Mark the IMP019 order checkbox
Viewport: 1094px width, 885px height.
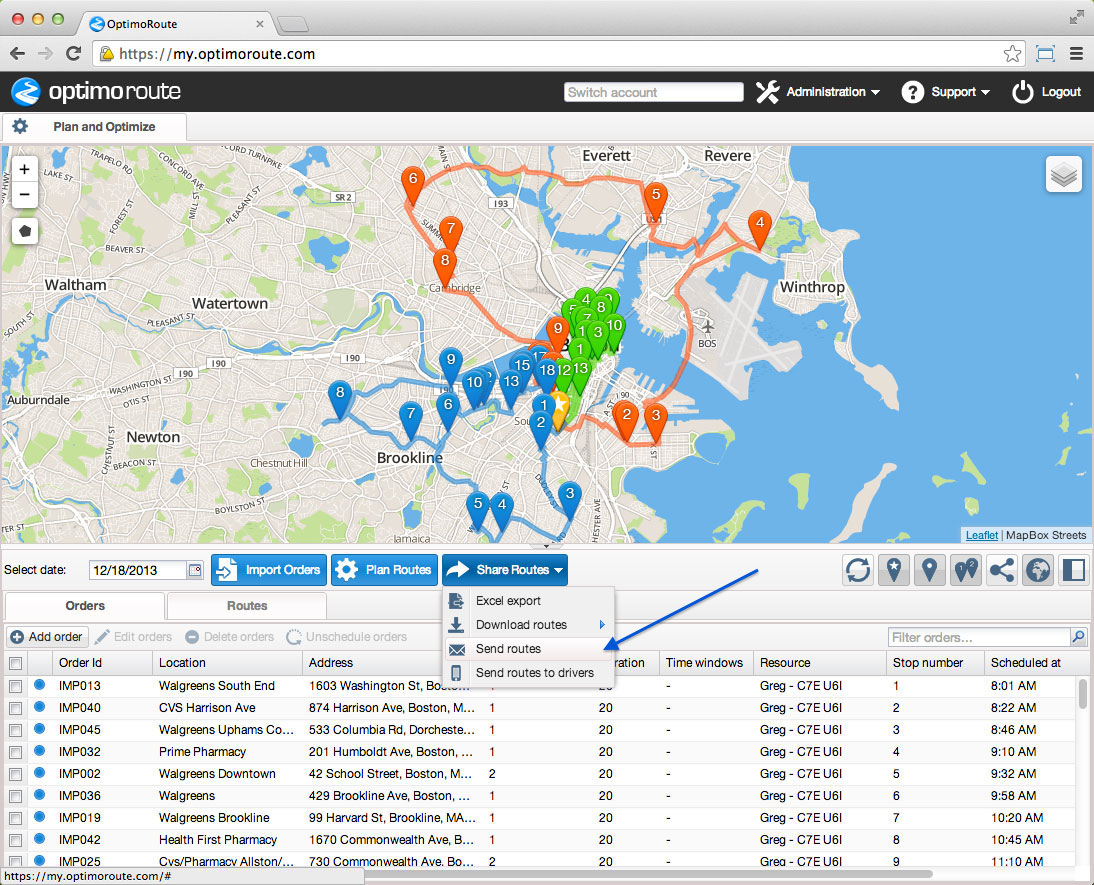(15, 818)
